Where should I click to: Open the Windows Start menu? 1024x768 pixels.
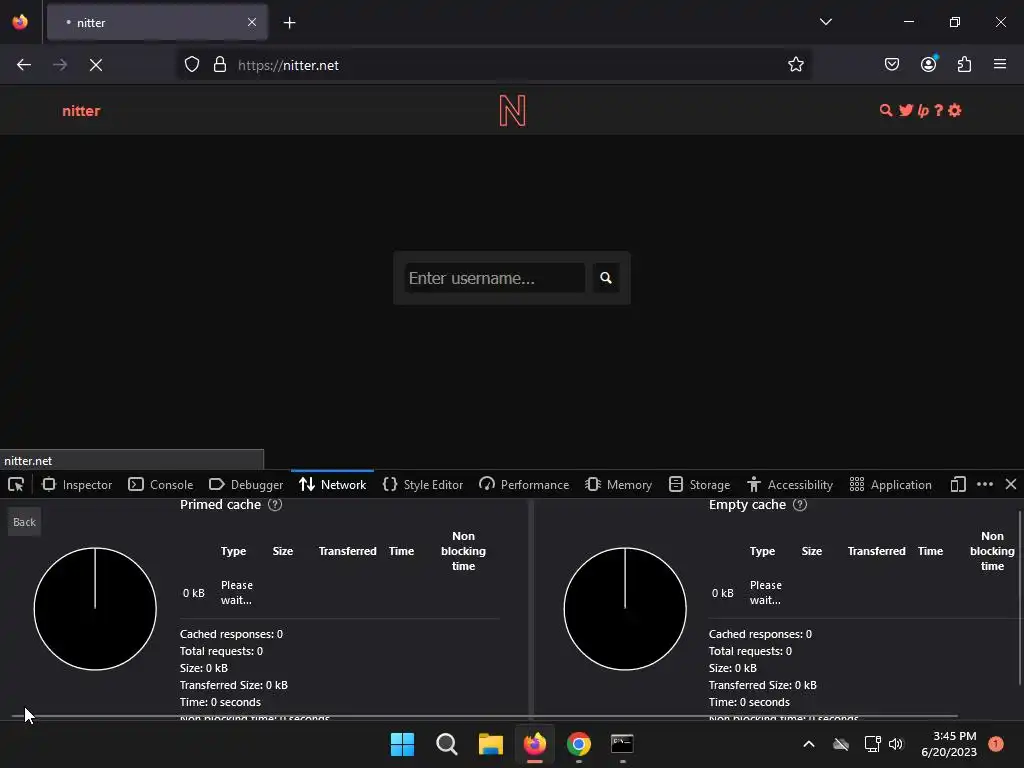(402, 744)
